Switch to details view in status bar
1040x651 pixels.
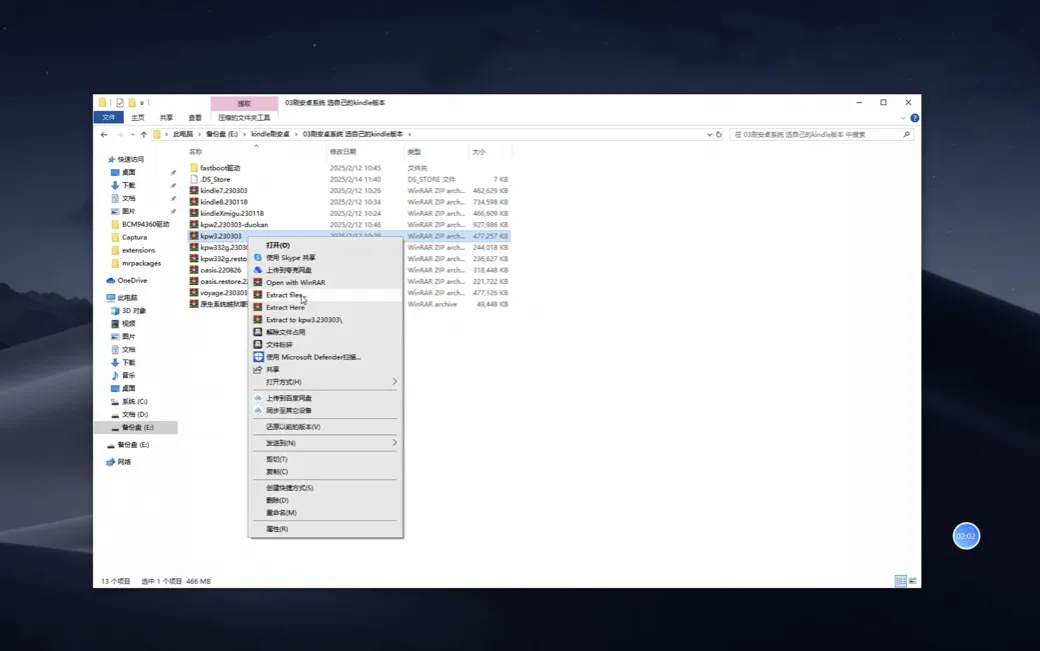click(900, 581)
